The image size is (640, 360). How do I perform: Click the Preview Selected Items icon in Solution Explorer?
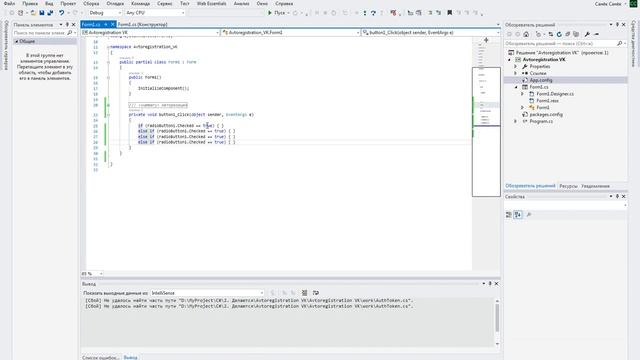[x=596, y=34]
